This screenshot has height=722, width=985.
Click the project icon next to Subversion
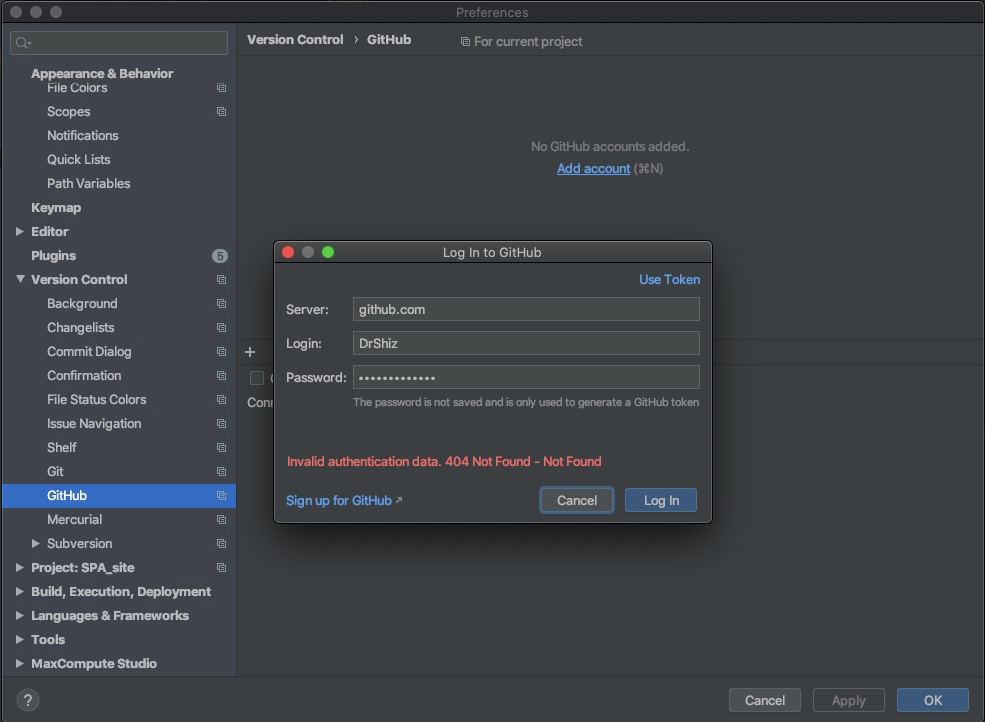pyautogui.click(x=221, y=544)
